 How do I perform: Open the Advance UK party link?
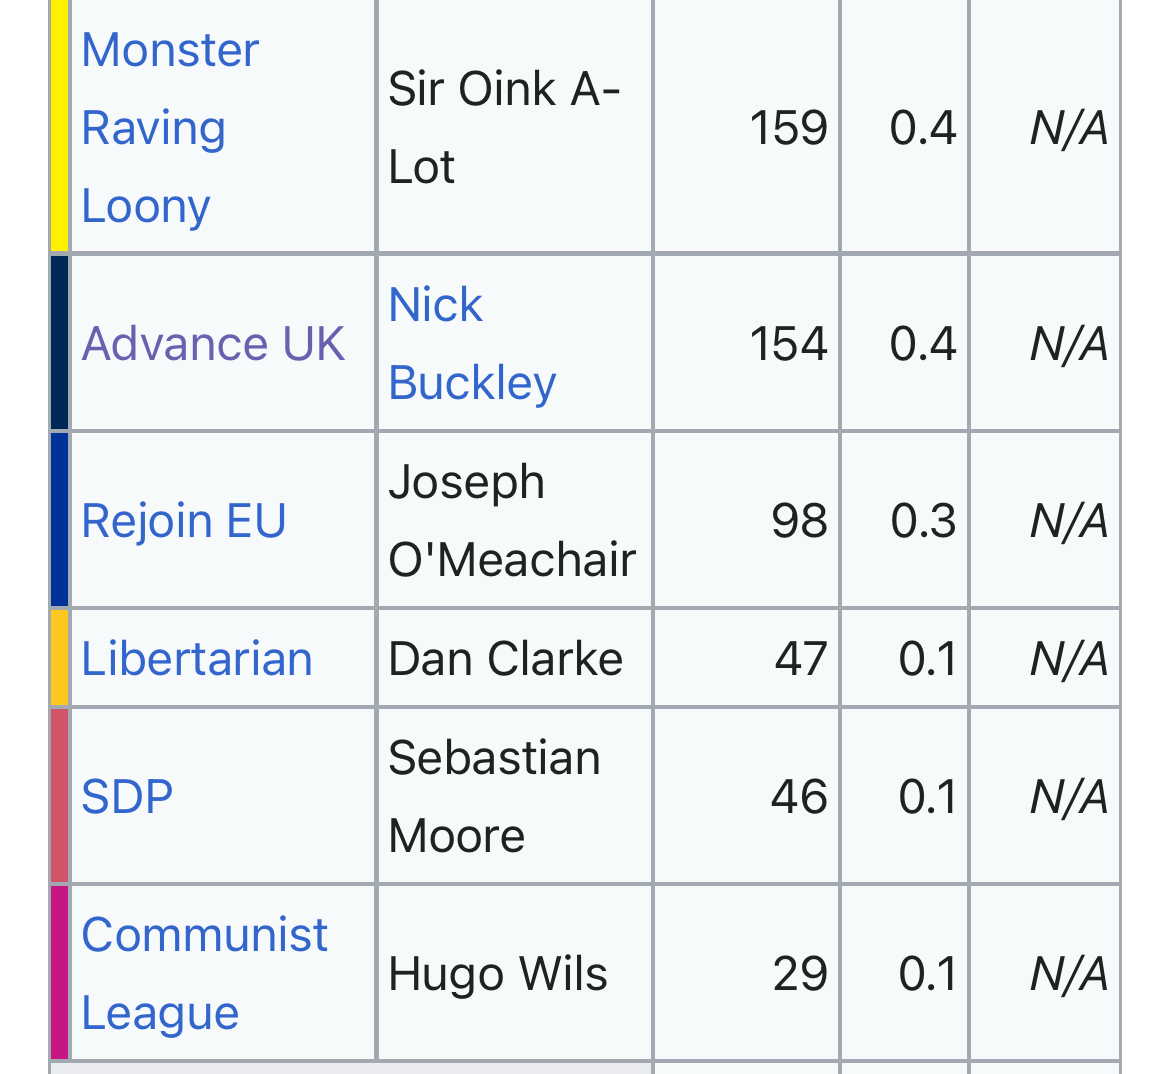[213, 344]
